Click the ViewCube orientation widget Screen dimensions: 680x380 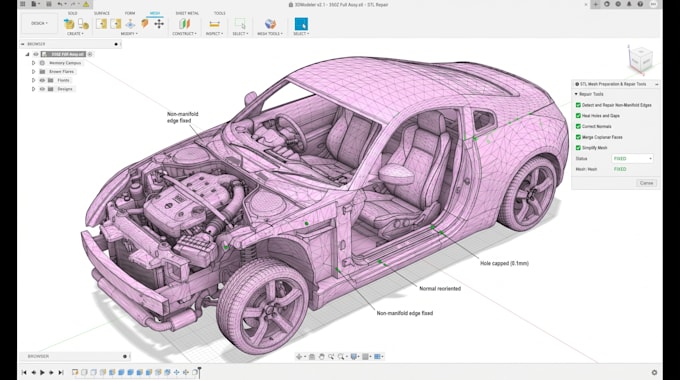[x=641, y=59]
